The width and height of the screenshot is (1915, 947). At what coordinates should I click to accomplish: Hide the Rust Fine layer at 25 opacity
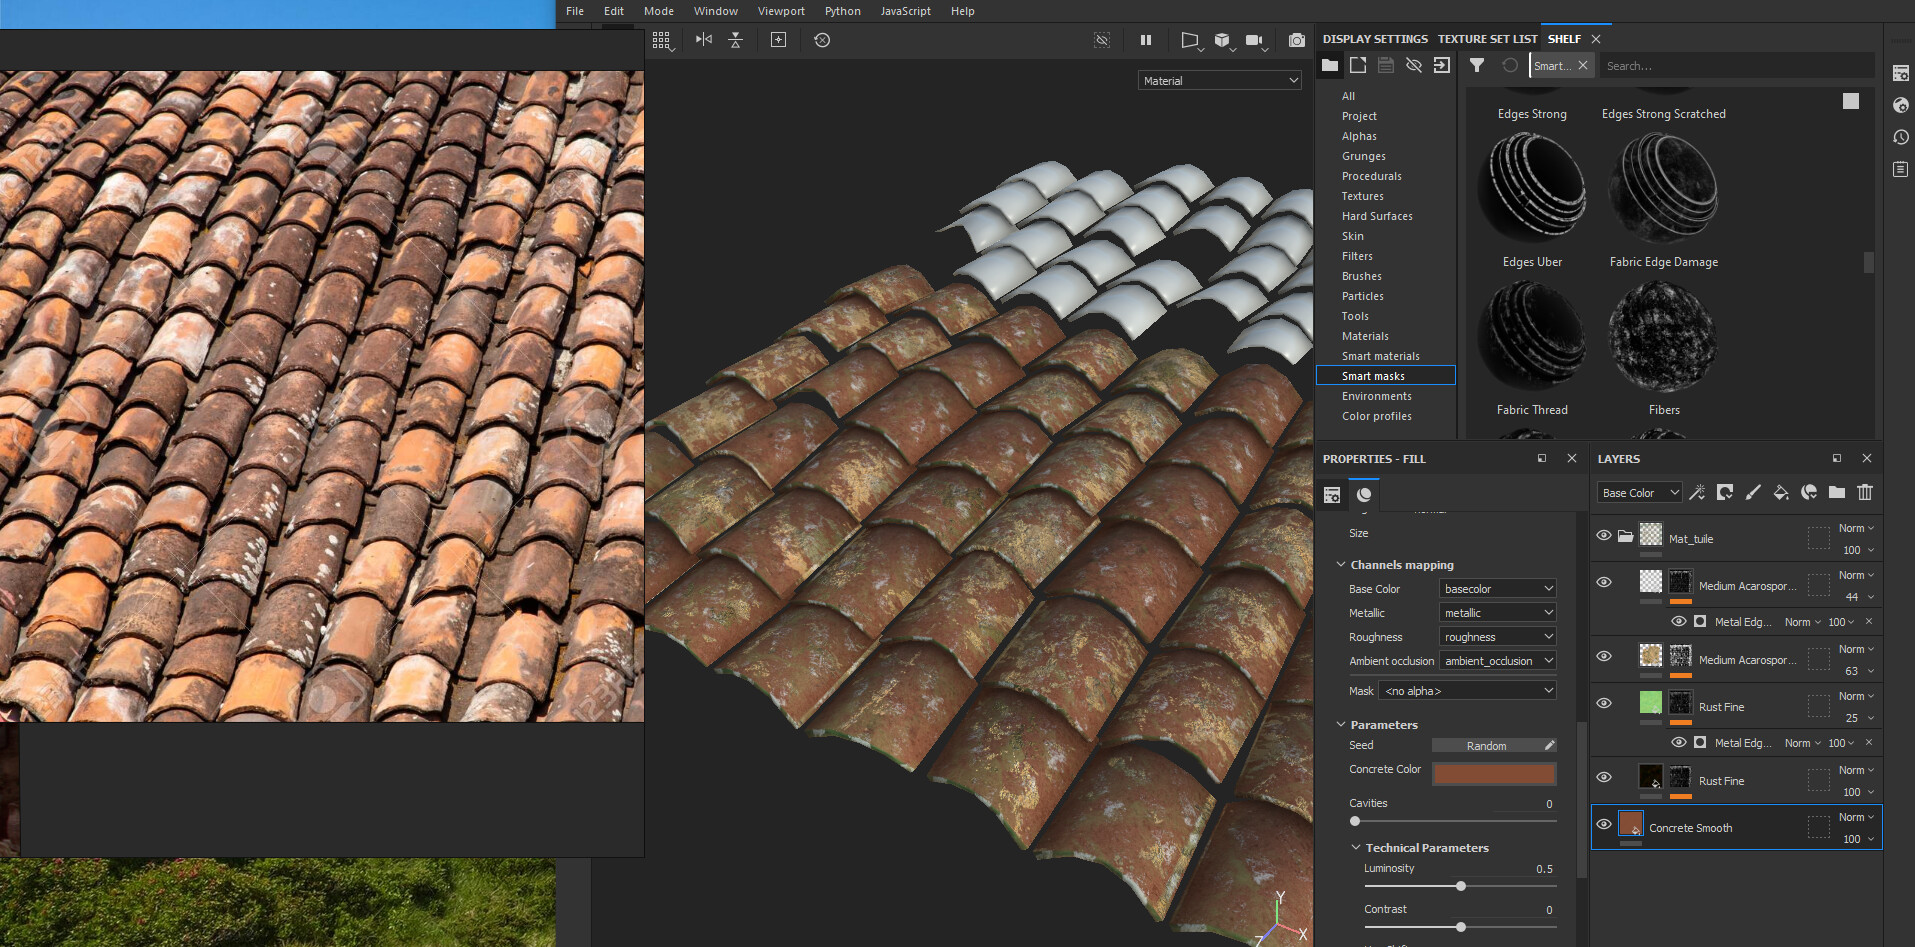pos(1604,703)
